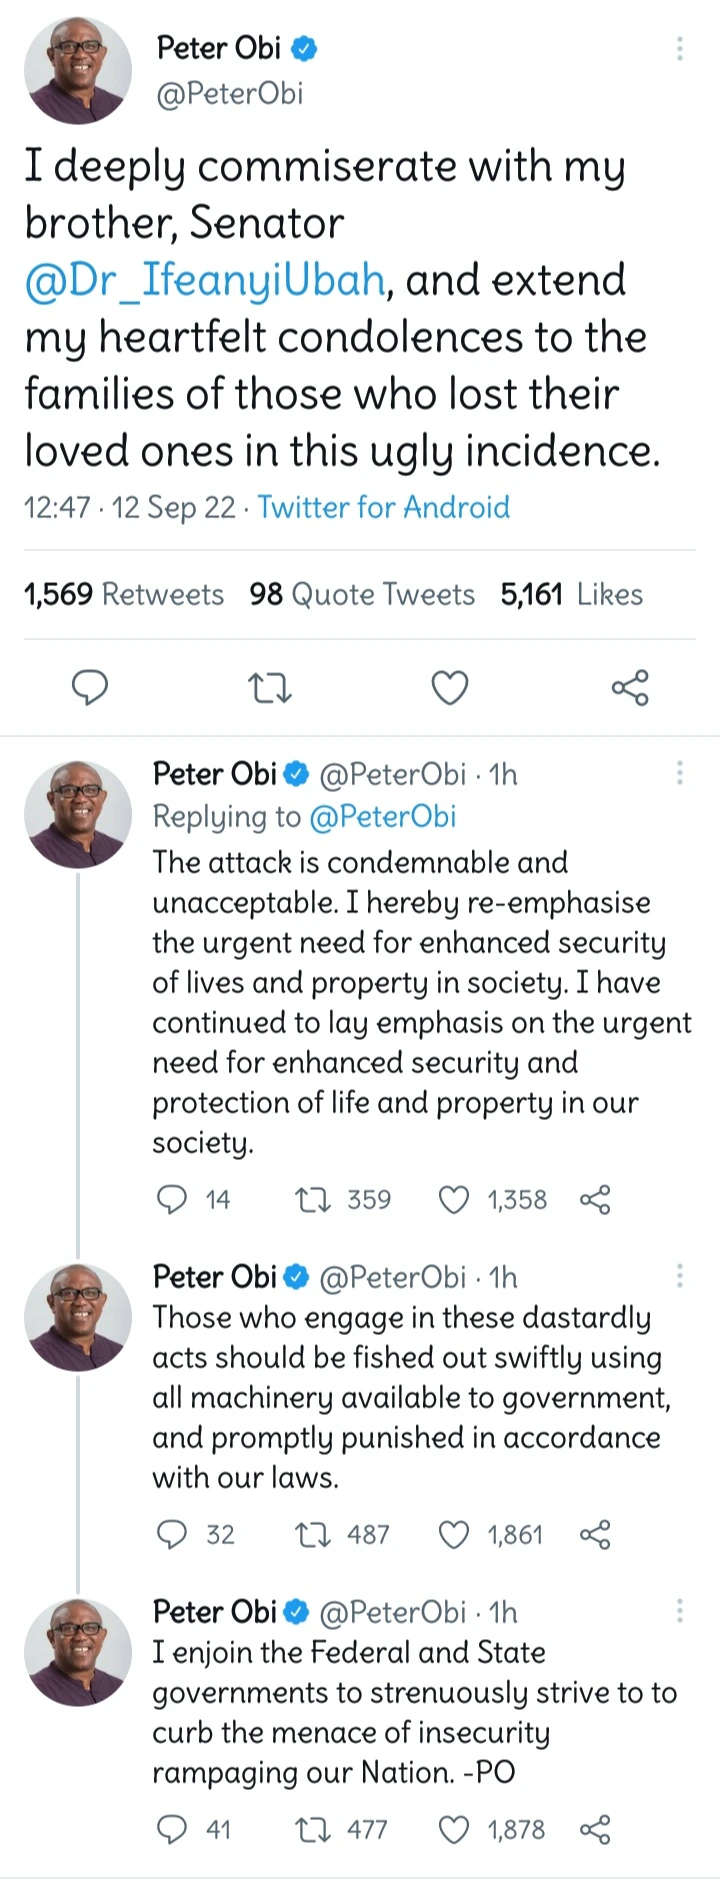
Task: Like the 'dastardly acts' reply tweet
Action: coord(455,1534)
